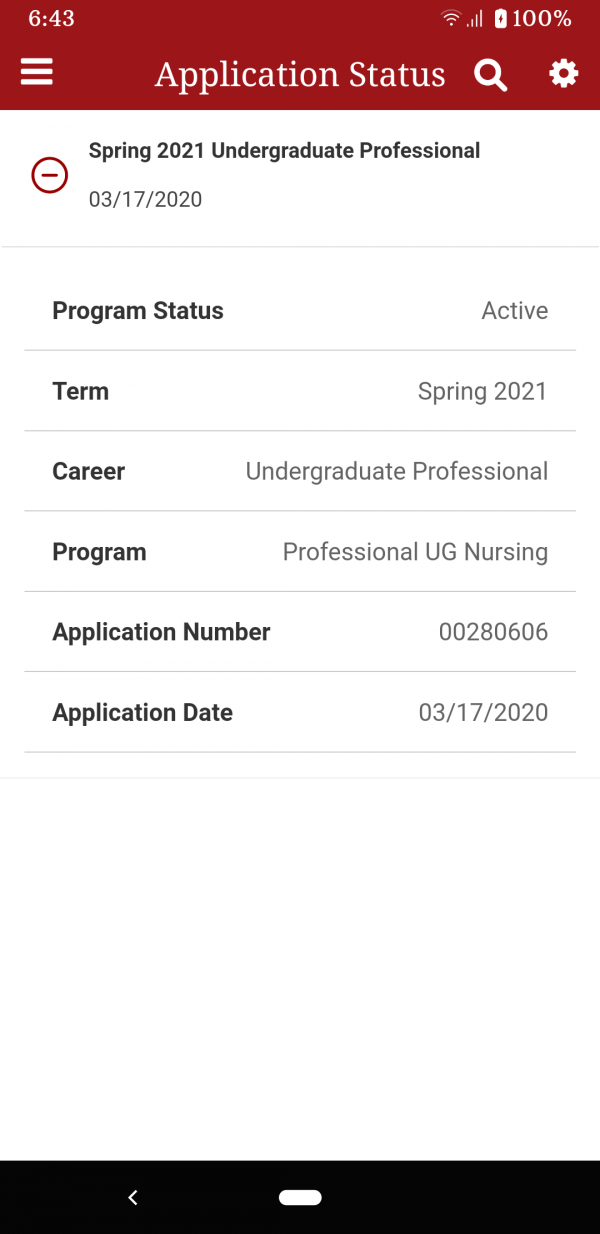Tap the search magnifier icon
This screenshot has height=1234, width=600.
(490, 74)
